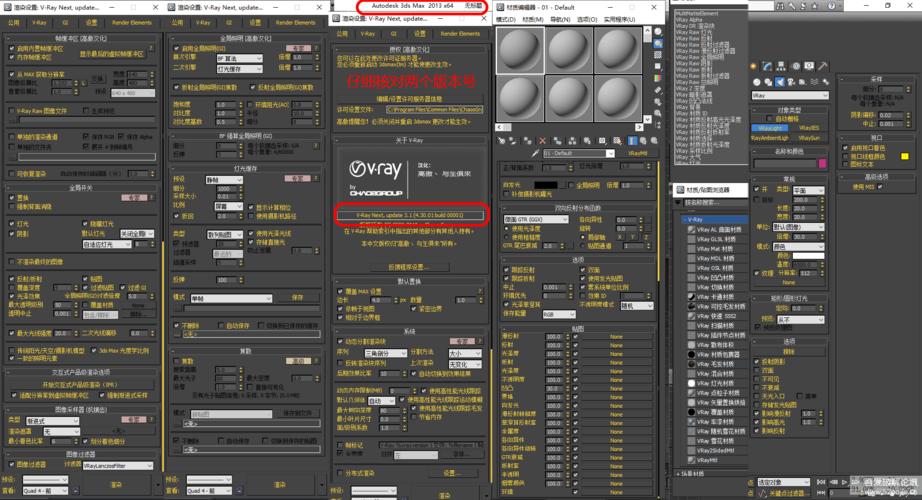Screen dimensions: 922x500
Task: Switch to GI tab in left render window
Action: tap(65, 22)
